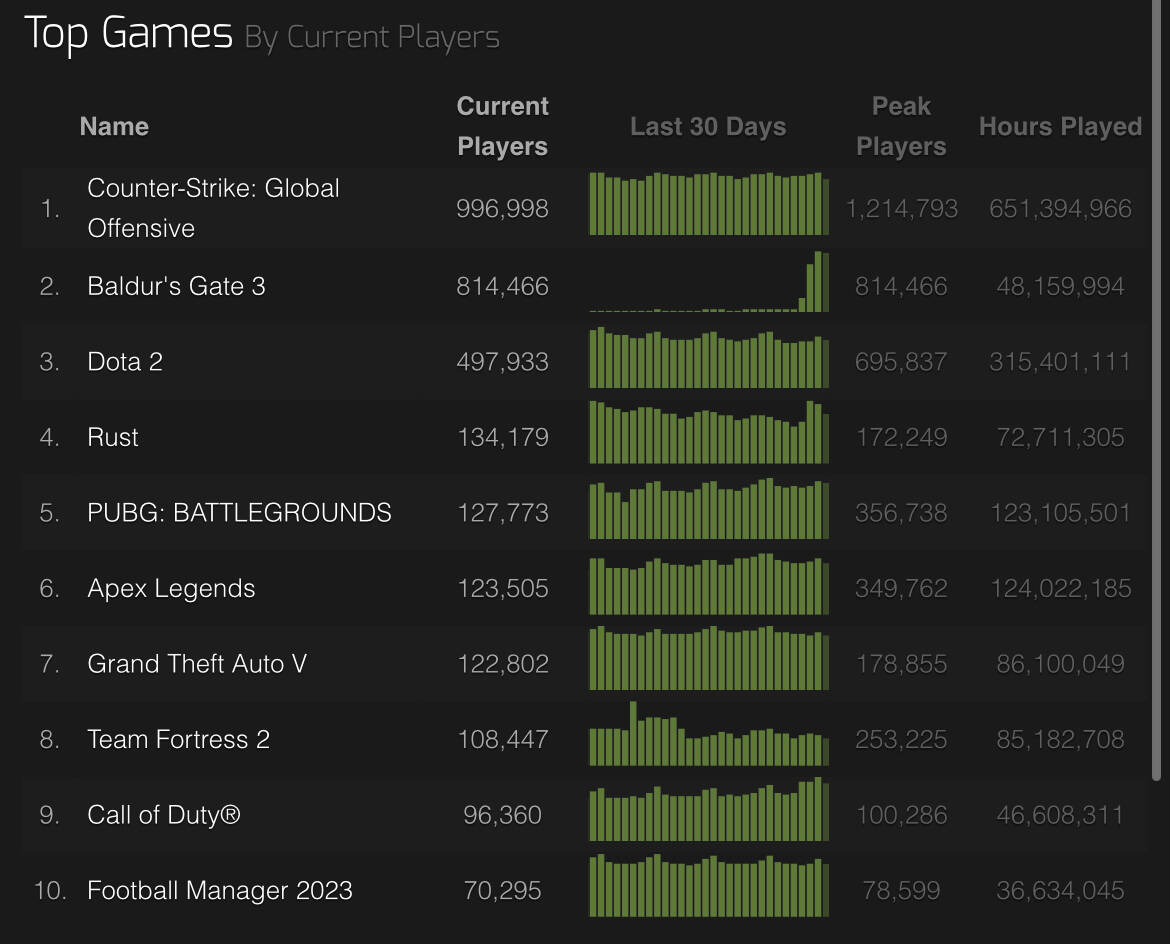Viewport: 1170px width, 944px height.
Task: Select hours played value 72,711,305
Action: [1060, 437]
